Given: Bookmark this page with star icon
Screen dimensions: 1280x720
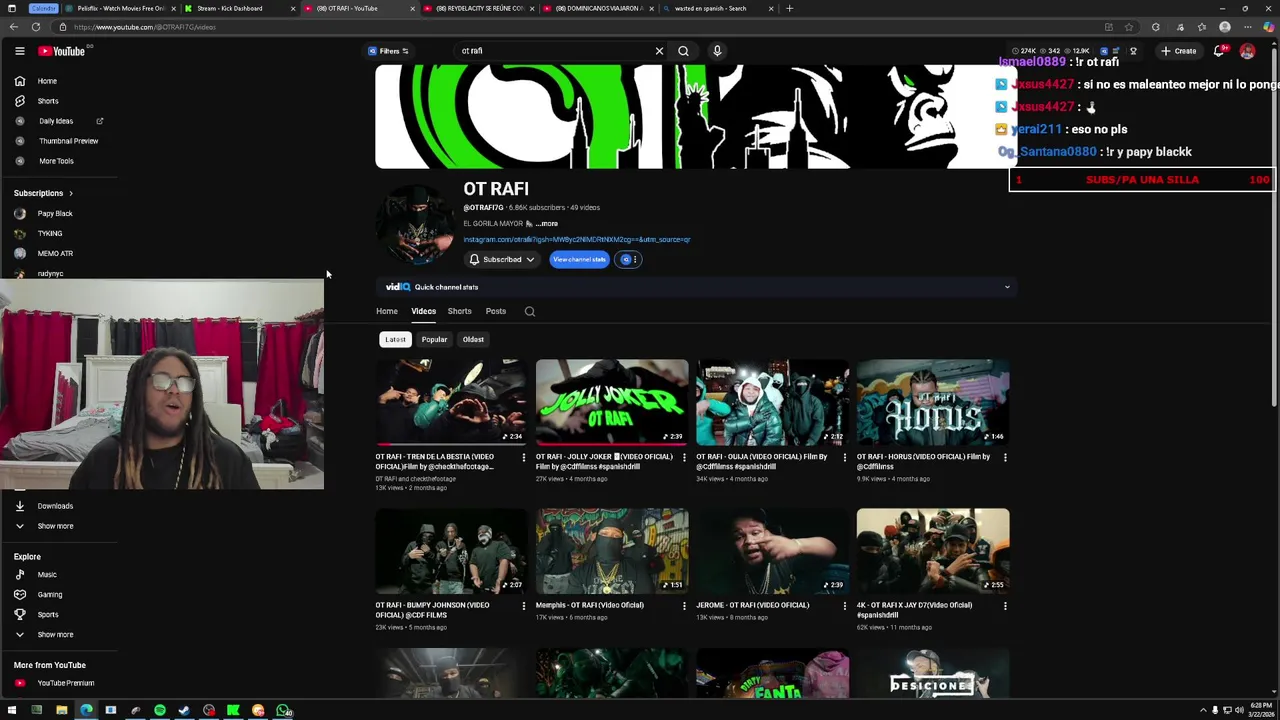Looking at the screenshot, I should (x=1129, y=27).
